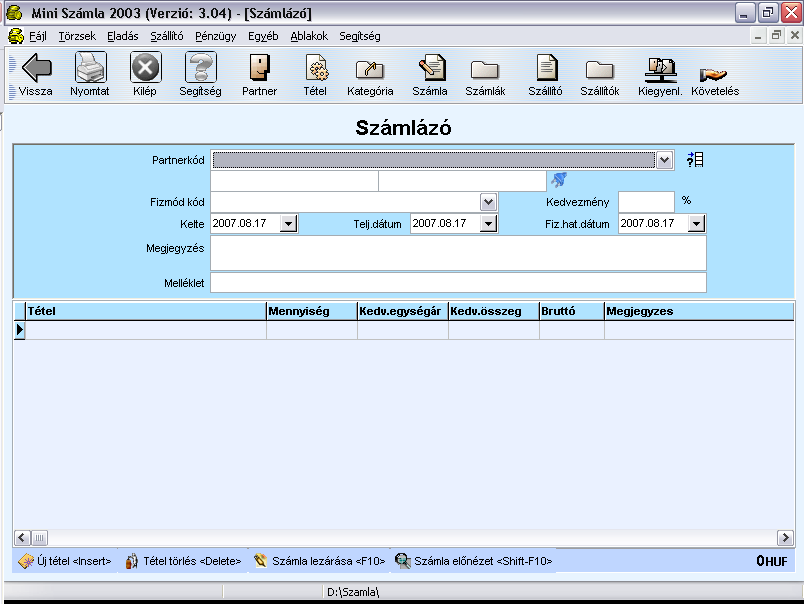Click the right partner field below Partnerkód
The height and width of the screenshot is (604, 804).
point(463,181)
